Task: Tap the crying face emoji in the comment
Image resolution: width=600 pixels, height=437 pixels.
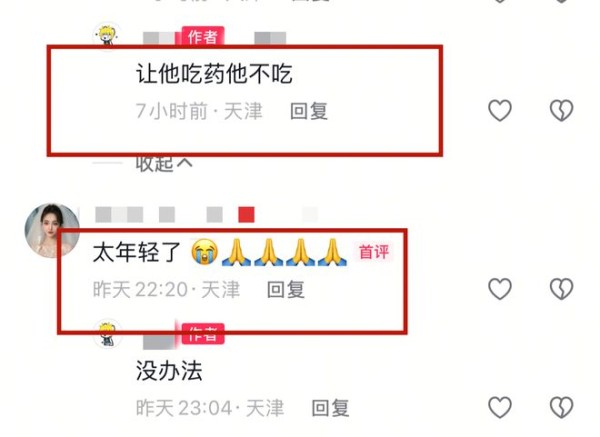Action: tap(204, 252)
